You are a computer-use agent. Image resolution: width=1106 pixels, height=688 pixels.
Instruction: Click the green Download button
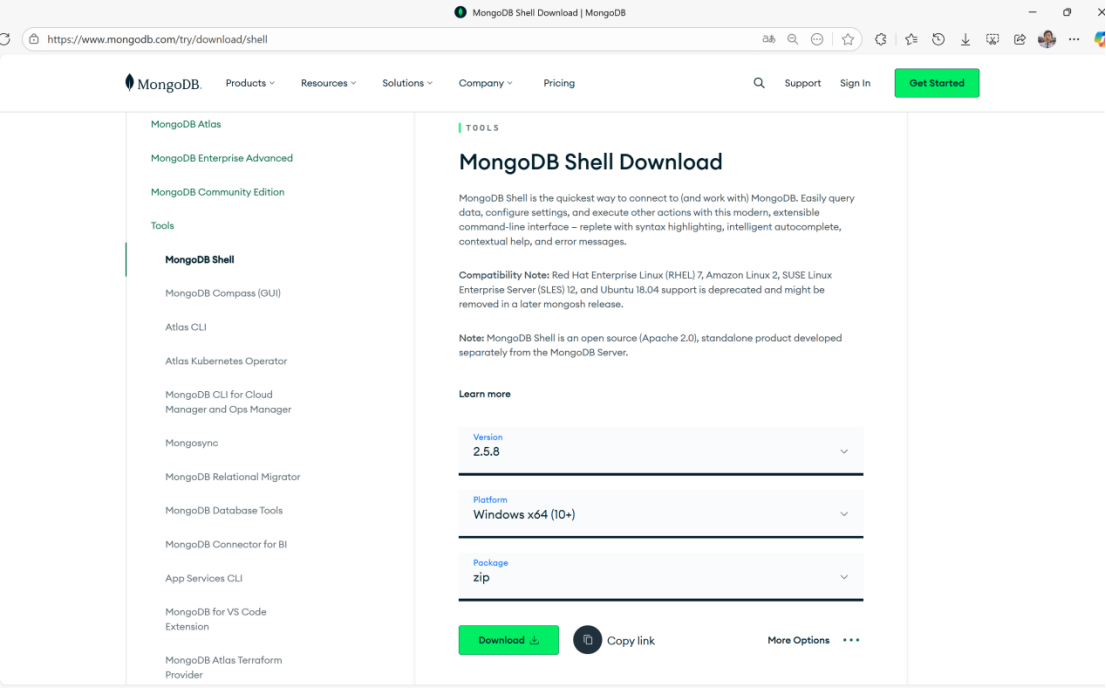tap(509, 640)
